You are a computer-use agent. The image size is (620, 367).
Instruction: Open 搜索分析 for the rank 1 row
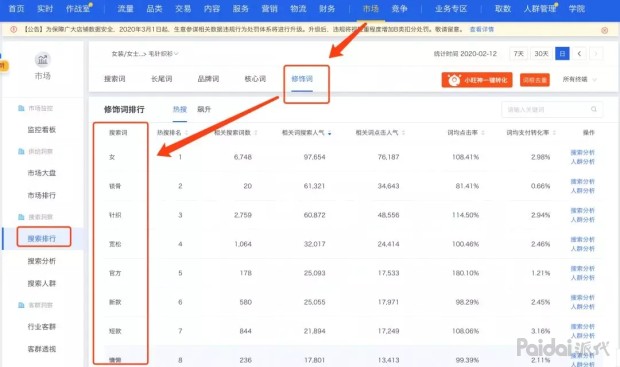point(582,153)
